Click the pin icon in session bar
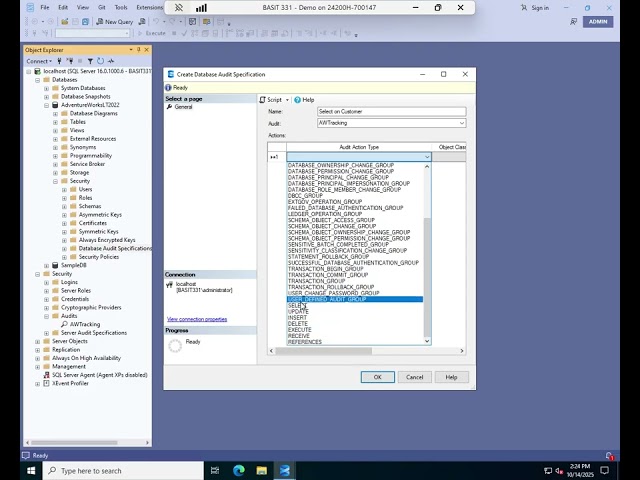 [x=179, y=7]
